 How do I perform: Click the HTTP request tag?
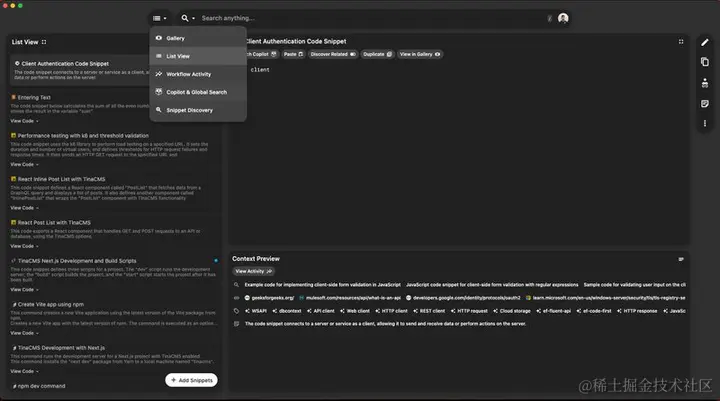pos(469,311)
